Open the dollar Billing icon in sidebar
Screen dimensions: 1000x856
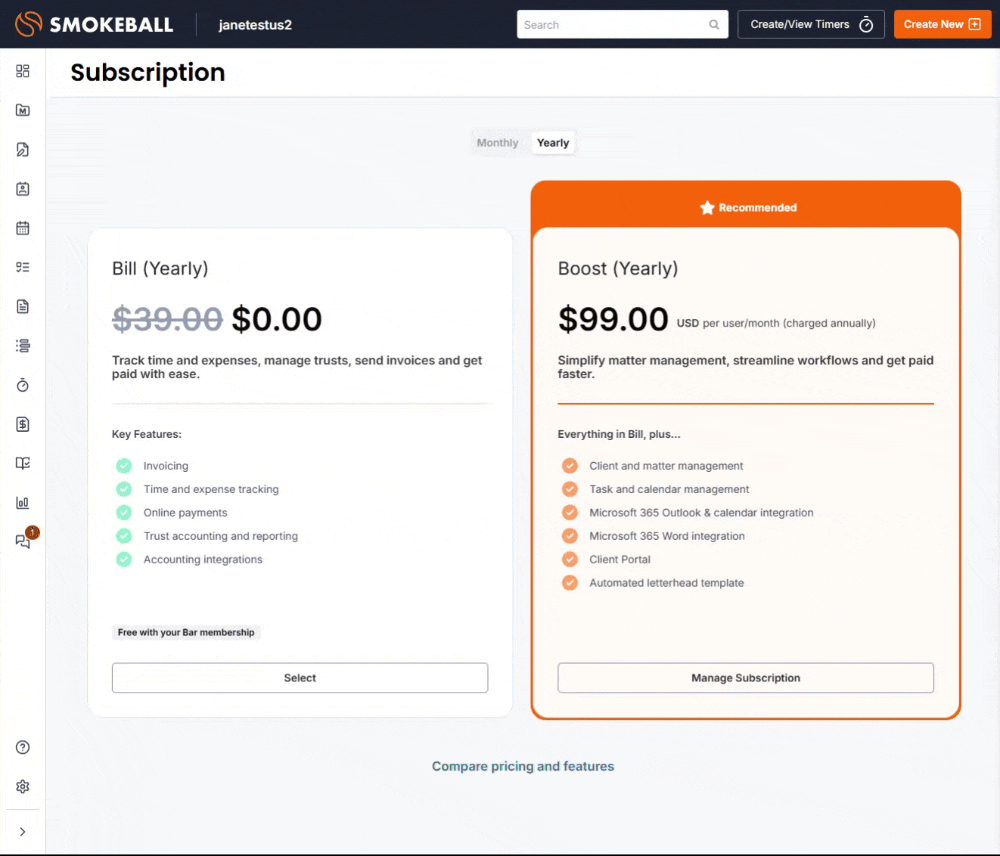[23, 424]
